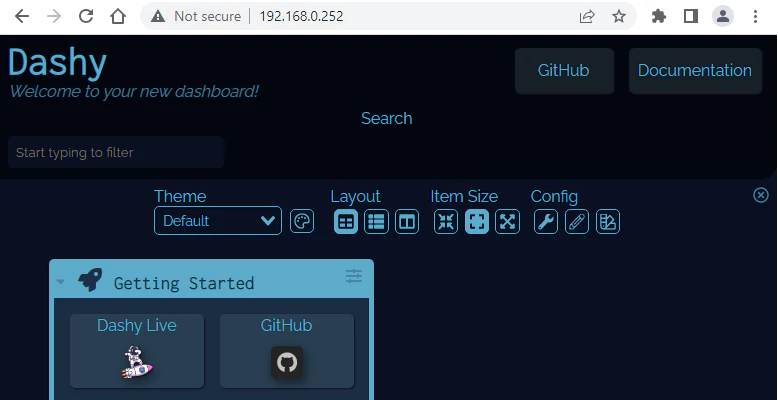
Task: Open the GitHub tile in Getting Started
Action: tap(287, 350)
